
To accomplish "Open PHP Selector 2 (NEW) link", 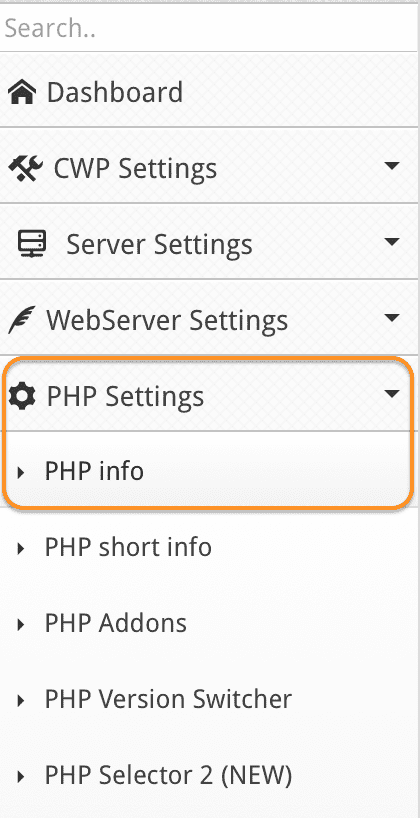I will coord(168,776).
